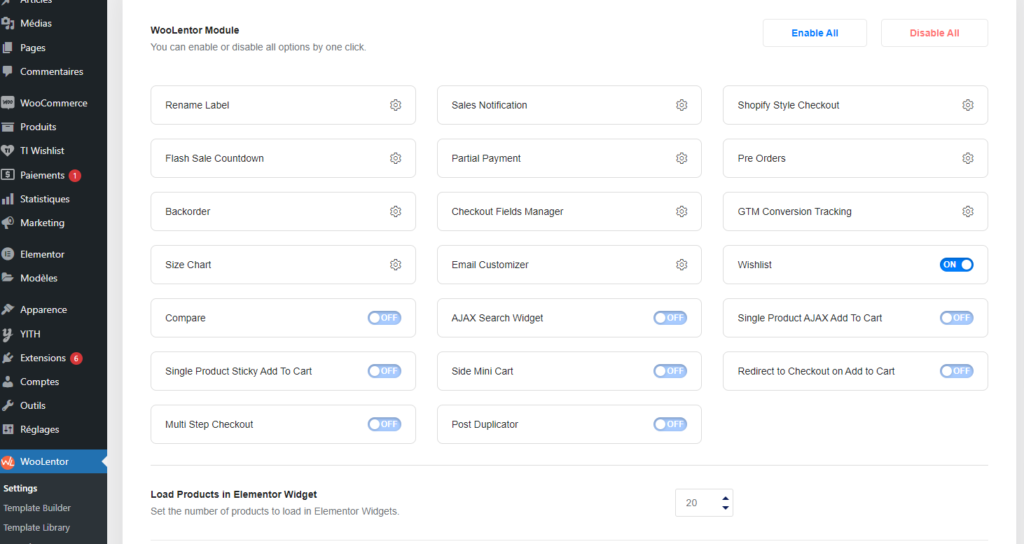Viewport: 1024px width, 544px height.
Task: Click the Sales Notification gear icon
Action: tap(681, 105)
